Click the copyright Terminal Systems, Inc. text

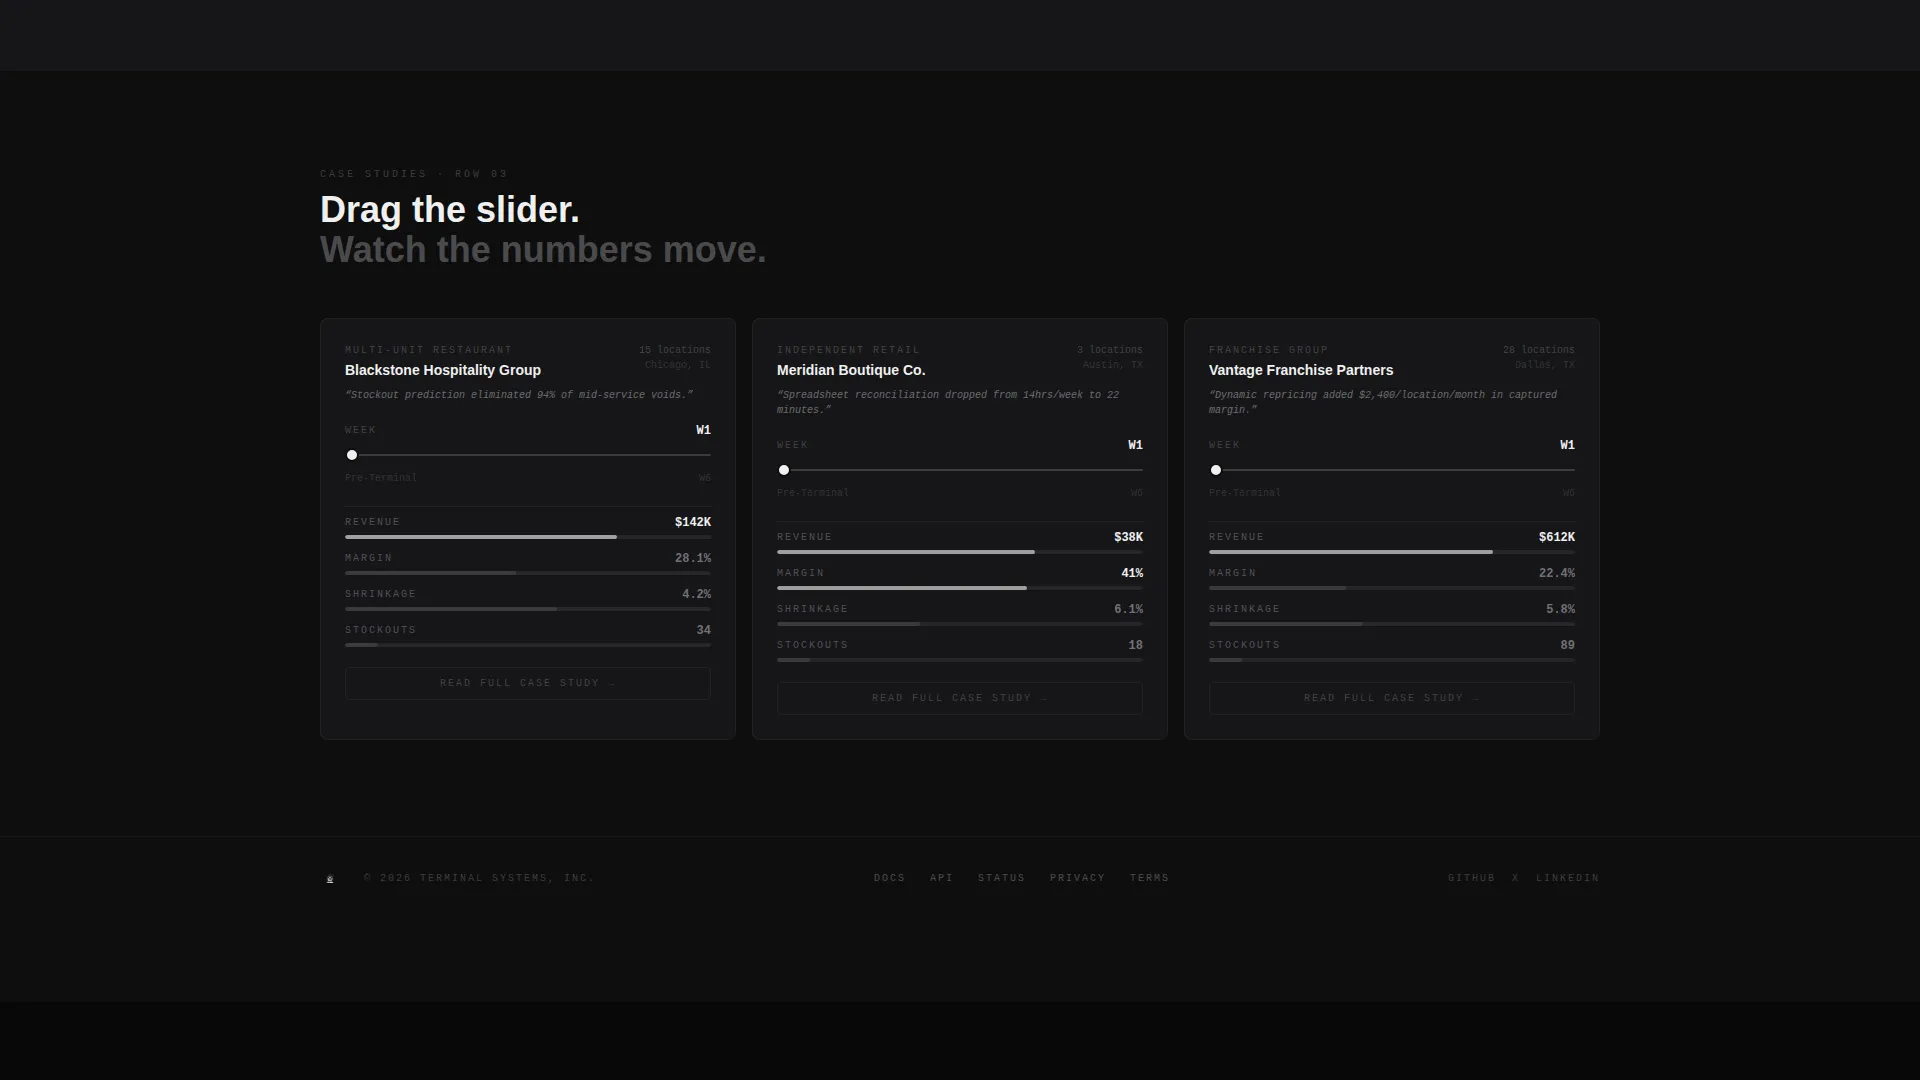point(479,878)
